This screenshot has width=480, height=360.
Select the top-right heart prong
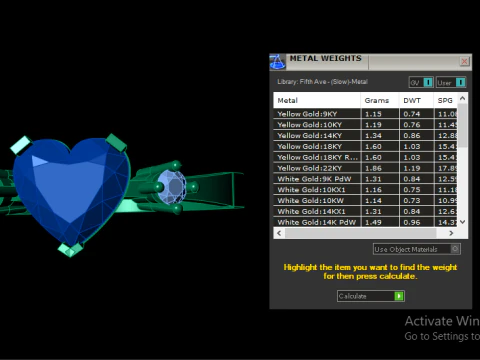coord(116,142)
